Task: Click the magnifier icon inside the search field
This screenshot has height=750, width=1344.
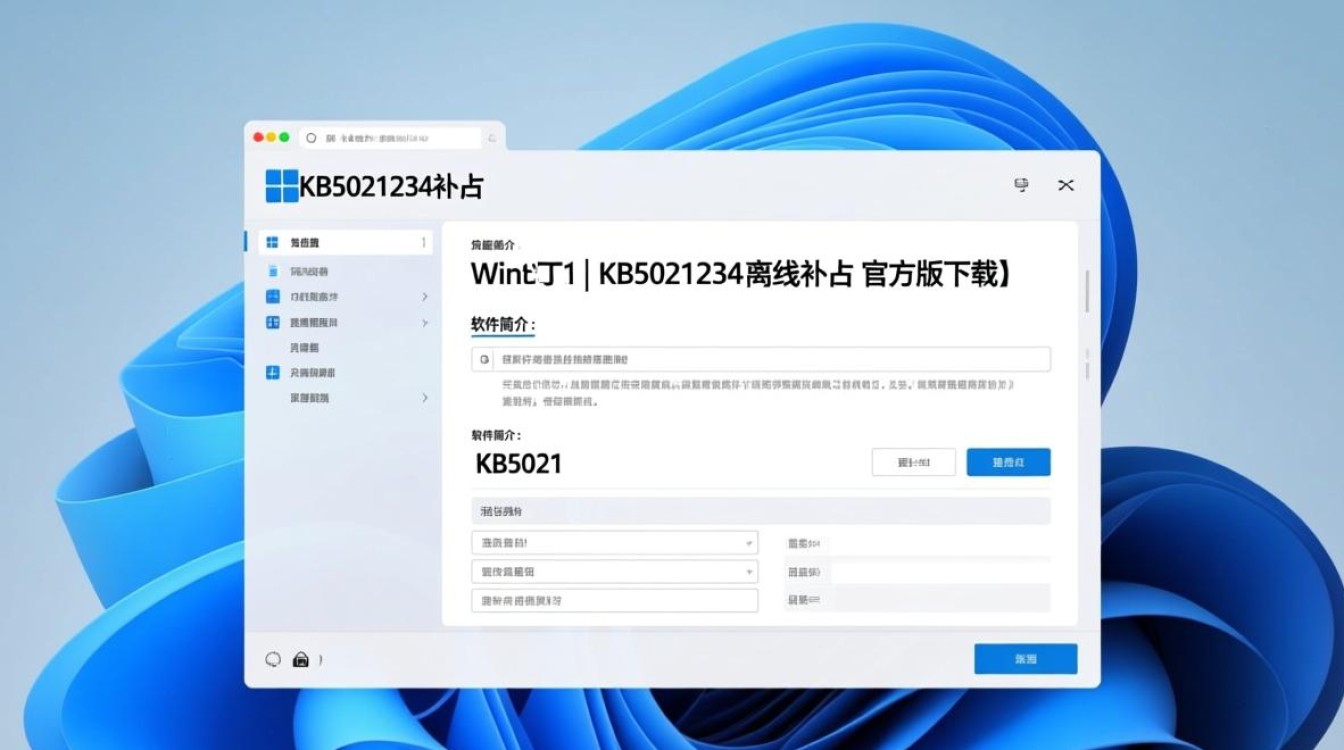Action: pos(483,358)
